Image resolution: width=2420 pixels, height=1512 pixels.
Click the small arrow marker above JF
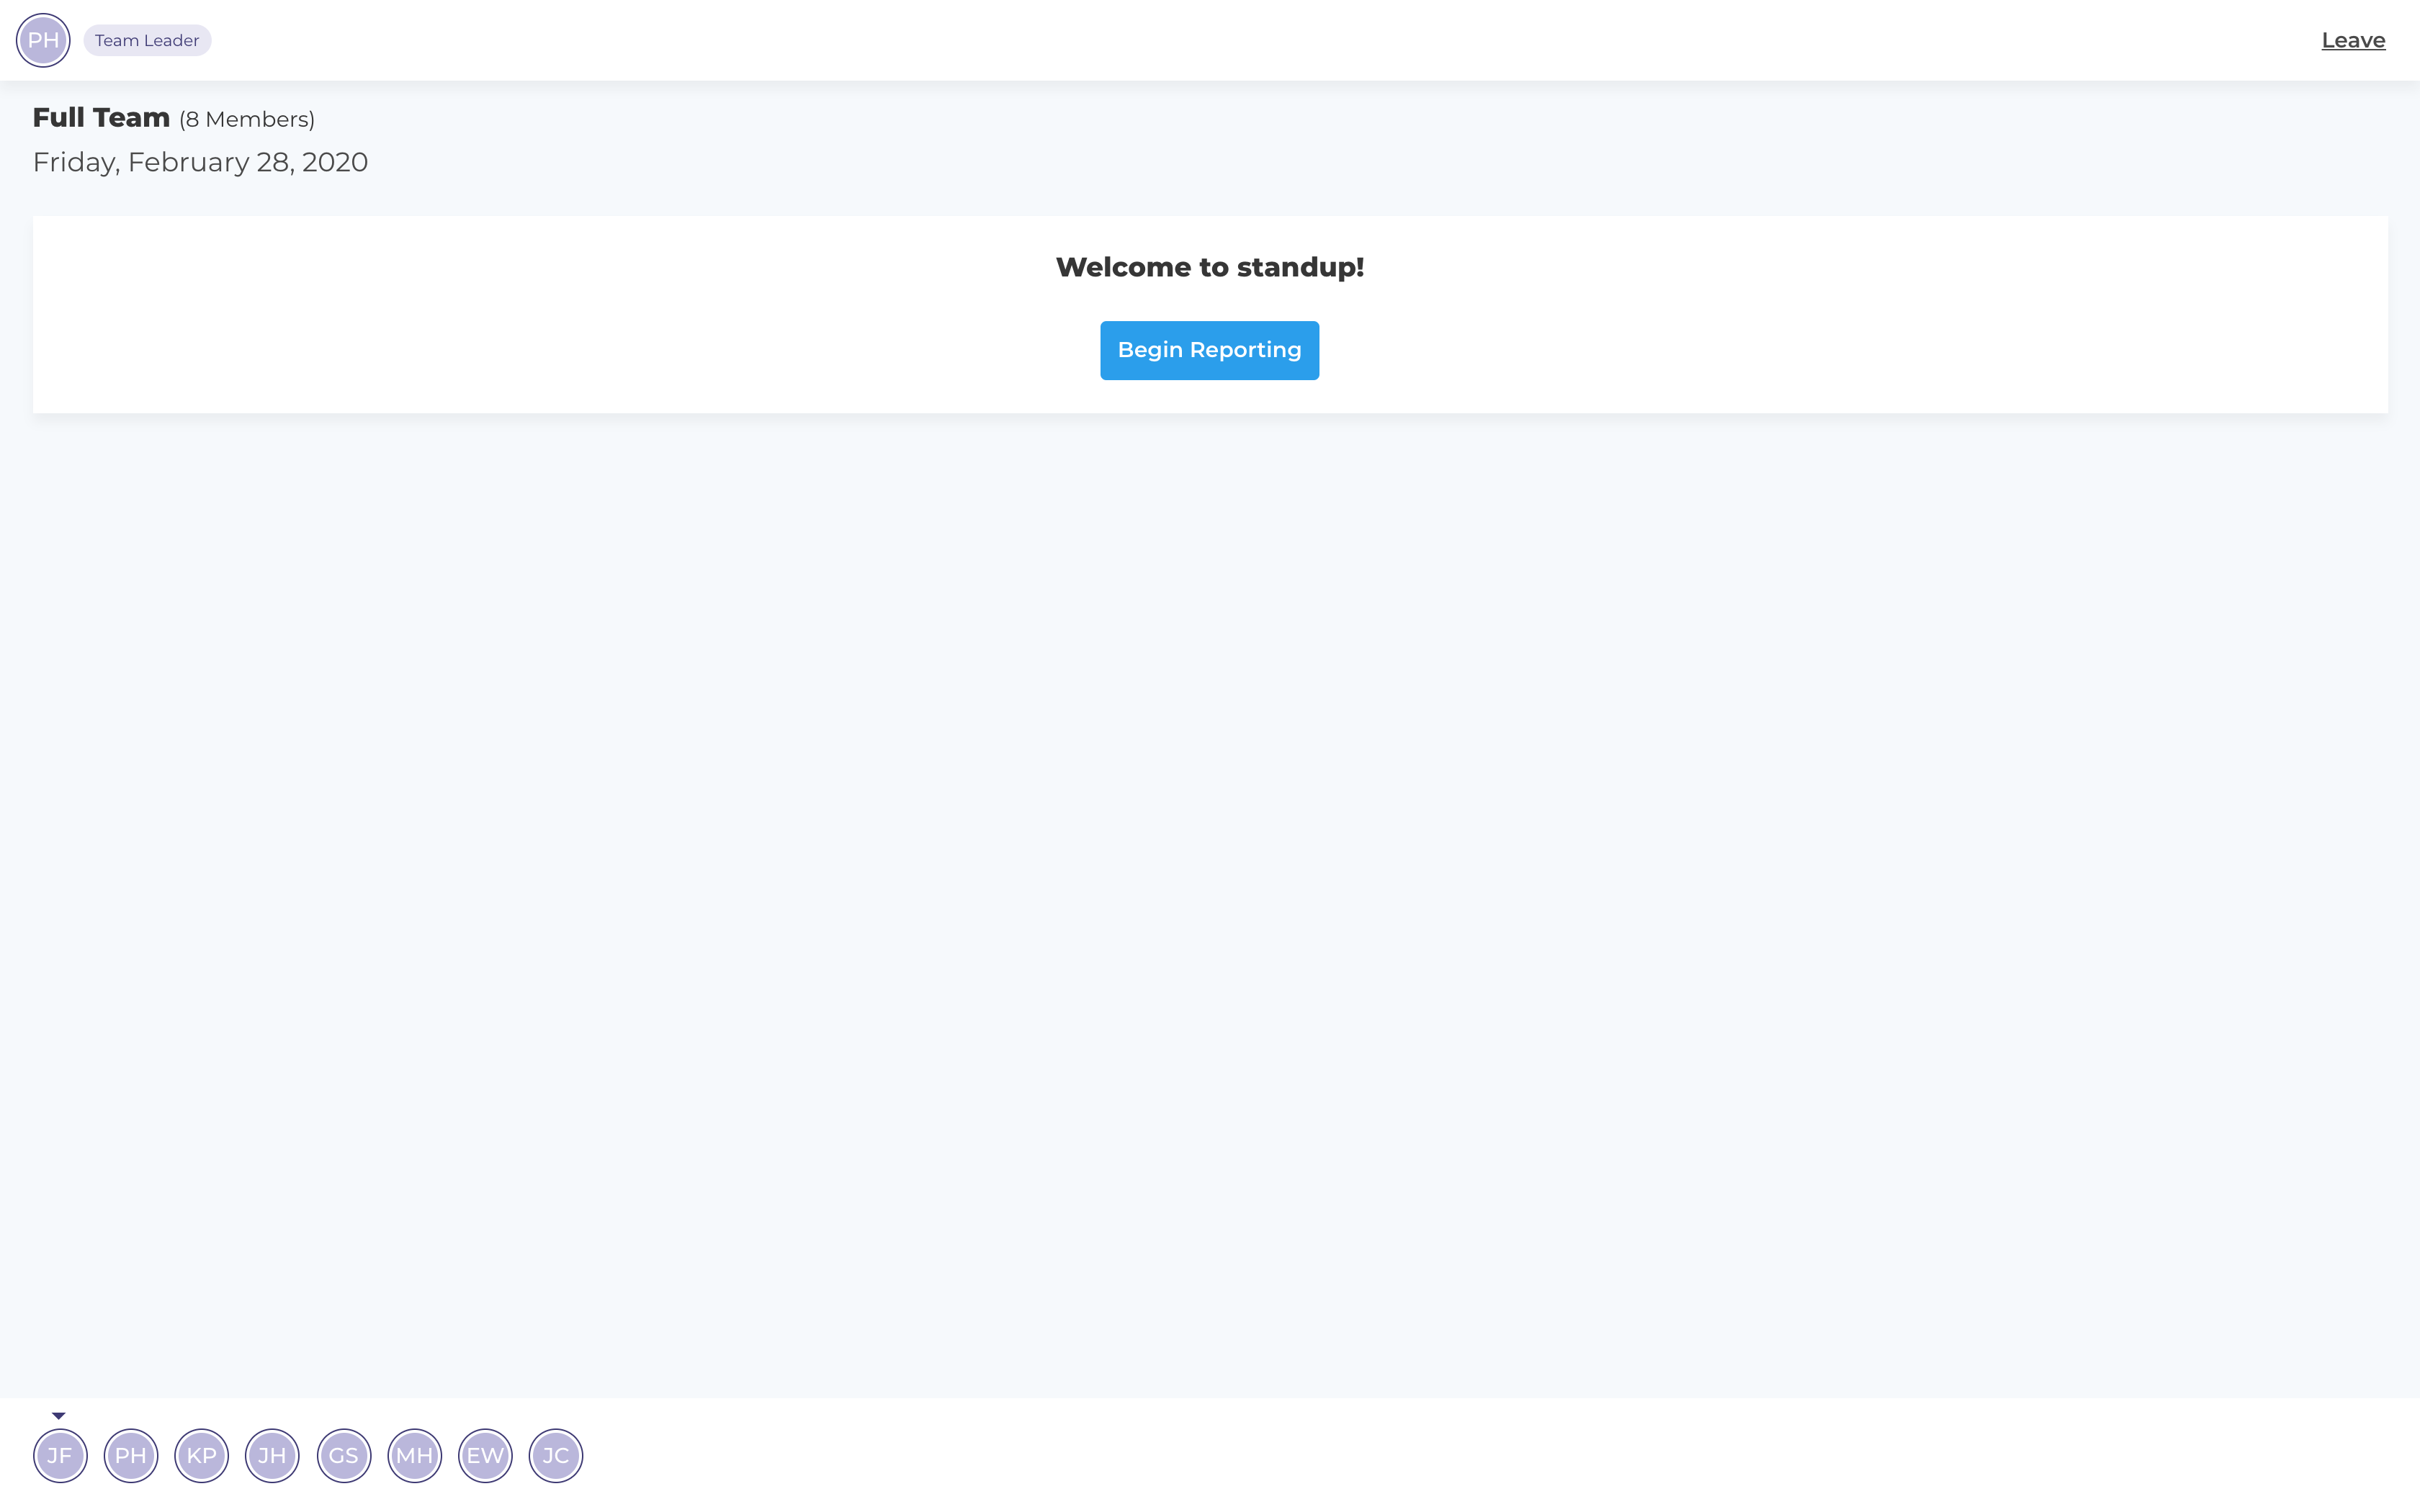[x=59, y=1415]
